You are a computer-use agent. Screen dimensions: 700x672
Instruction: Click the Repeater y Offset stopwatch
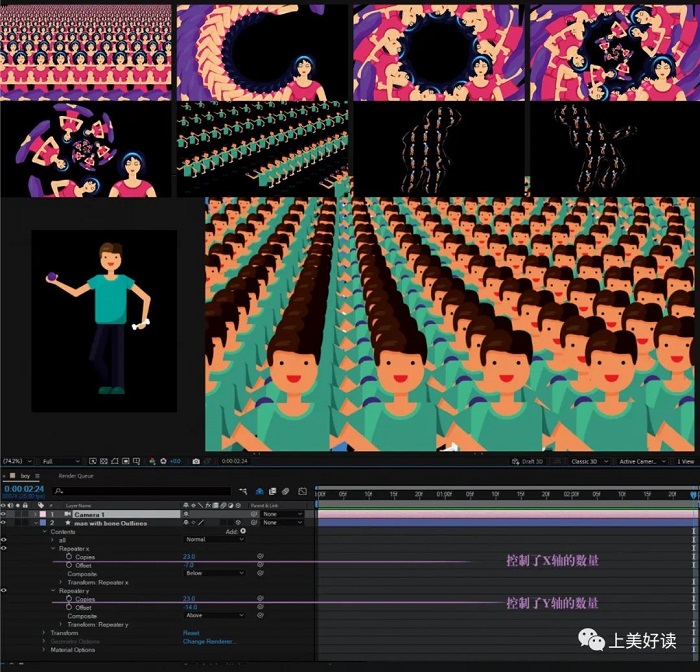69,607
